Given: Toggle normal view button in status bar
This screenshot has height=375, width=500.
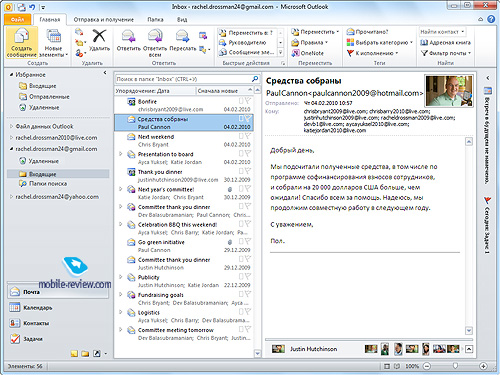Looking at the screenshot, I should [x=387, y=366].
